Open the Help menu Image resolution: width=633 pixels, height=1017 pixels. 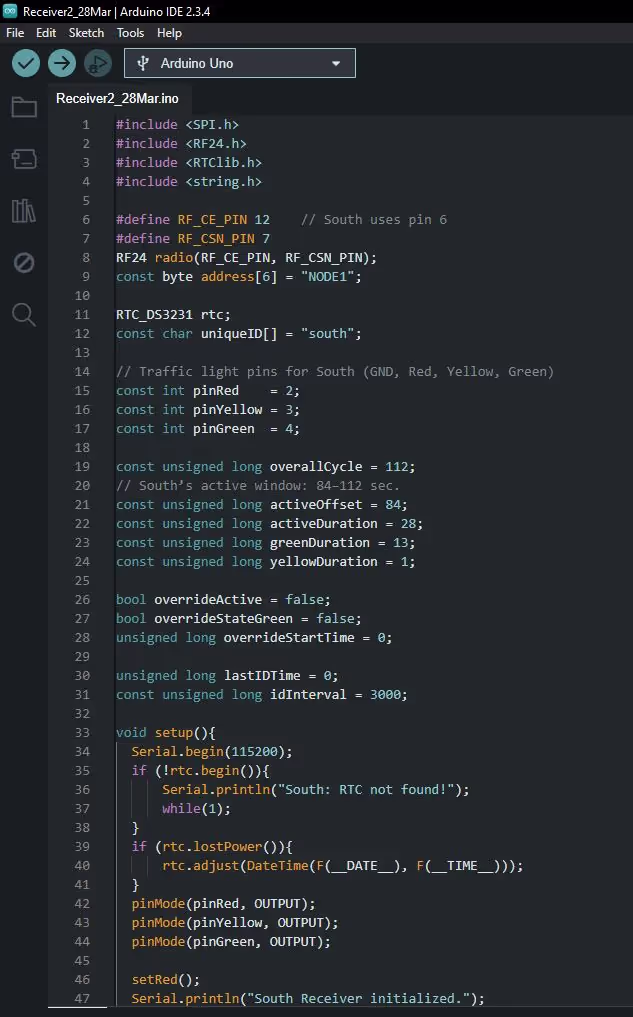click(170, 33)
